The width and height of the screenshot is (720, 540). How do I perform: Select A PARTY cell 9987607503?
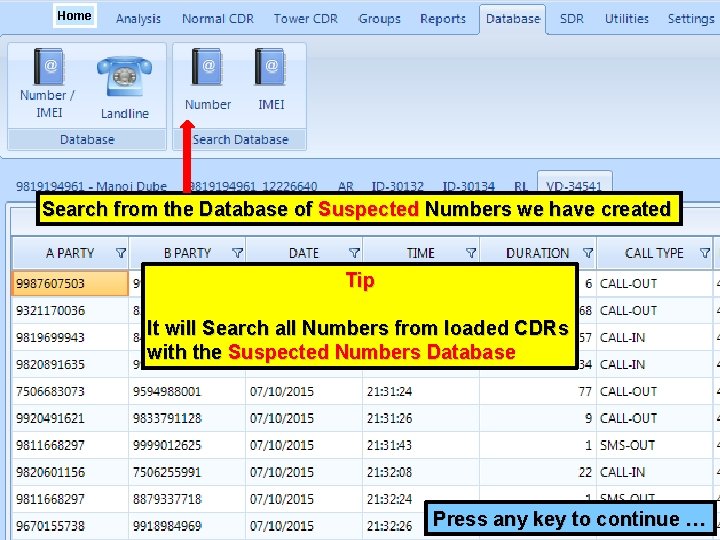[x=70, y=283]
